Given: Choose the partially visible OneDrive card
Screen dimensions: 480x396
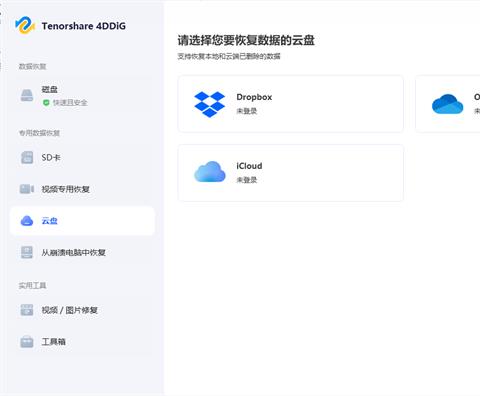Looking at the screenshot, I should click(448, 104).
